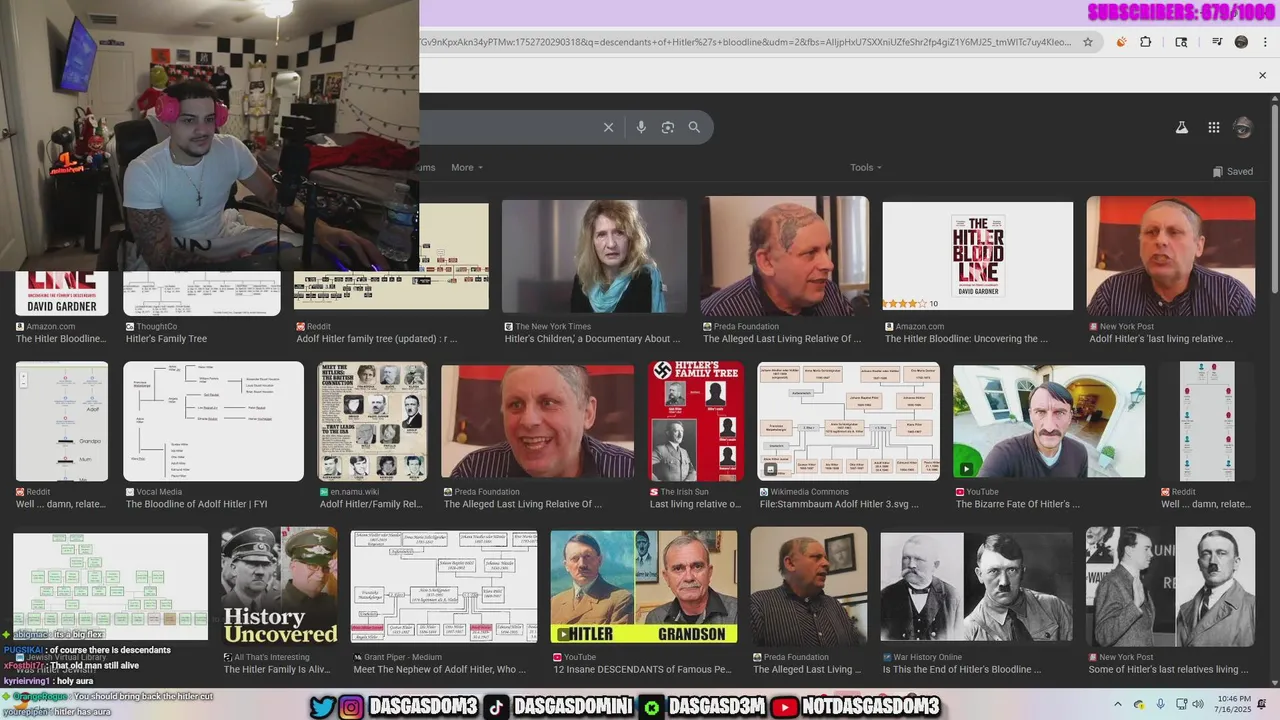Dismiss the bar below the address bar
The height and width of the screenshot is (720, 1280).
pyautogui.click(x=1262, y=75)
